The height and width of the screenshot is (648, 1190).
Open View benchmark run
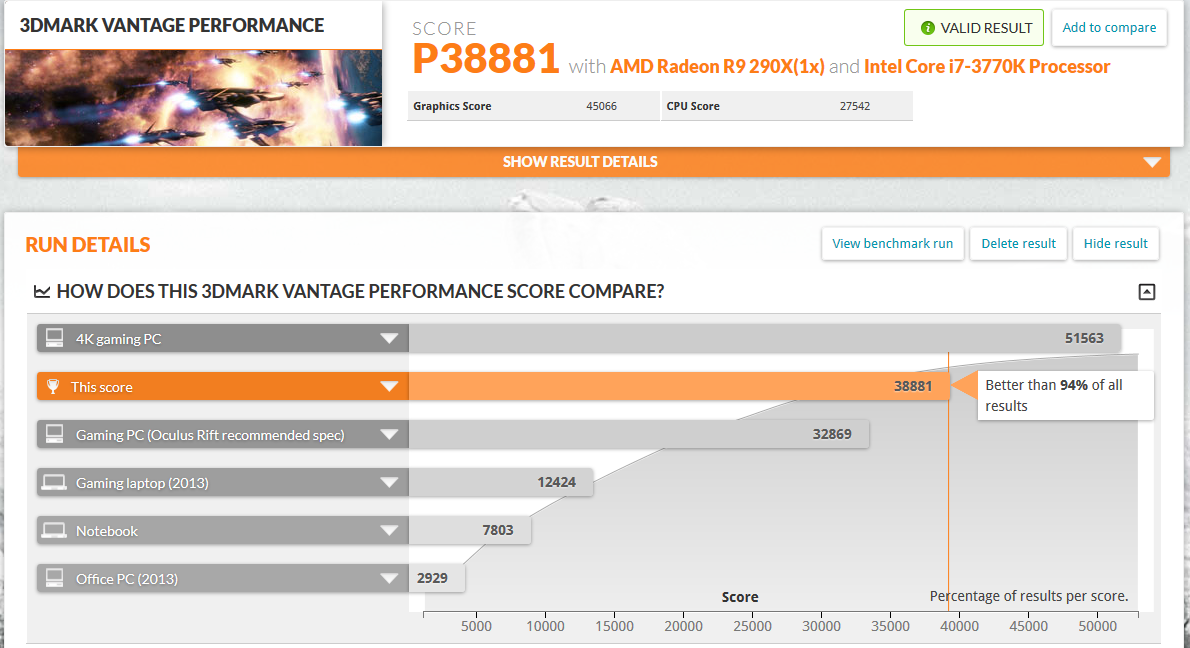pyautogui.click(x=892, y=244)
